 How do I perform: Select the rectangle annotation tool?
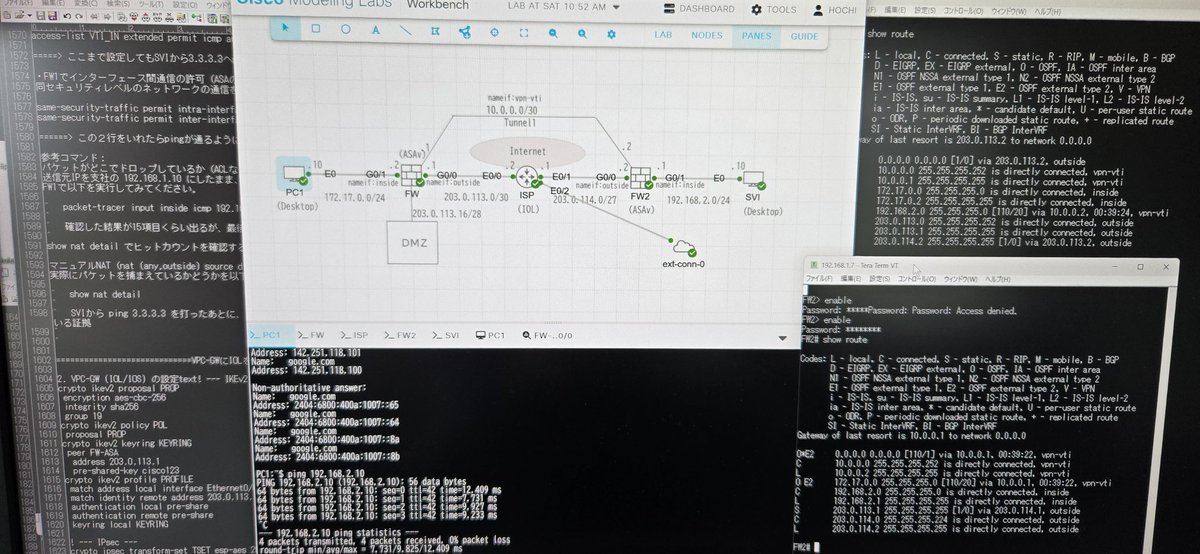[315, 29]
